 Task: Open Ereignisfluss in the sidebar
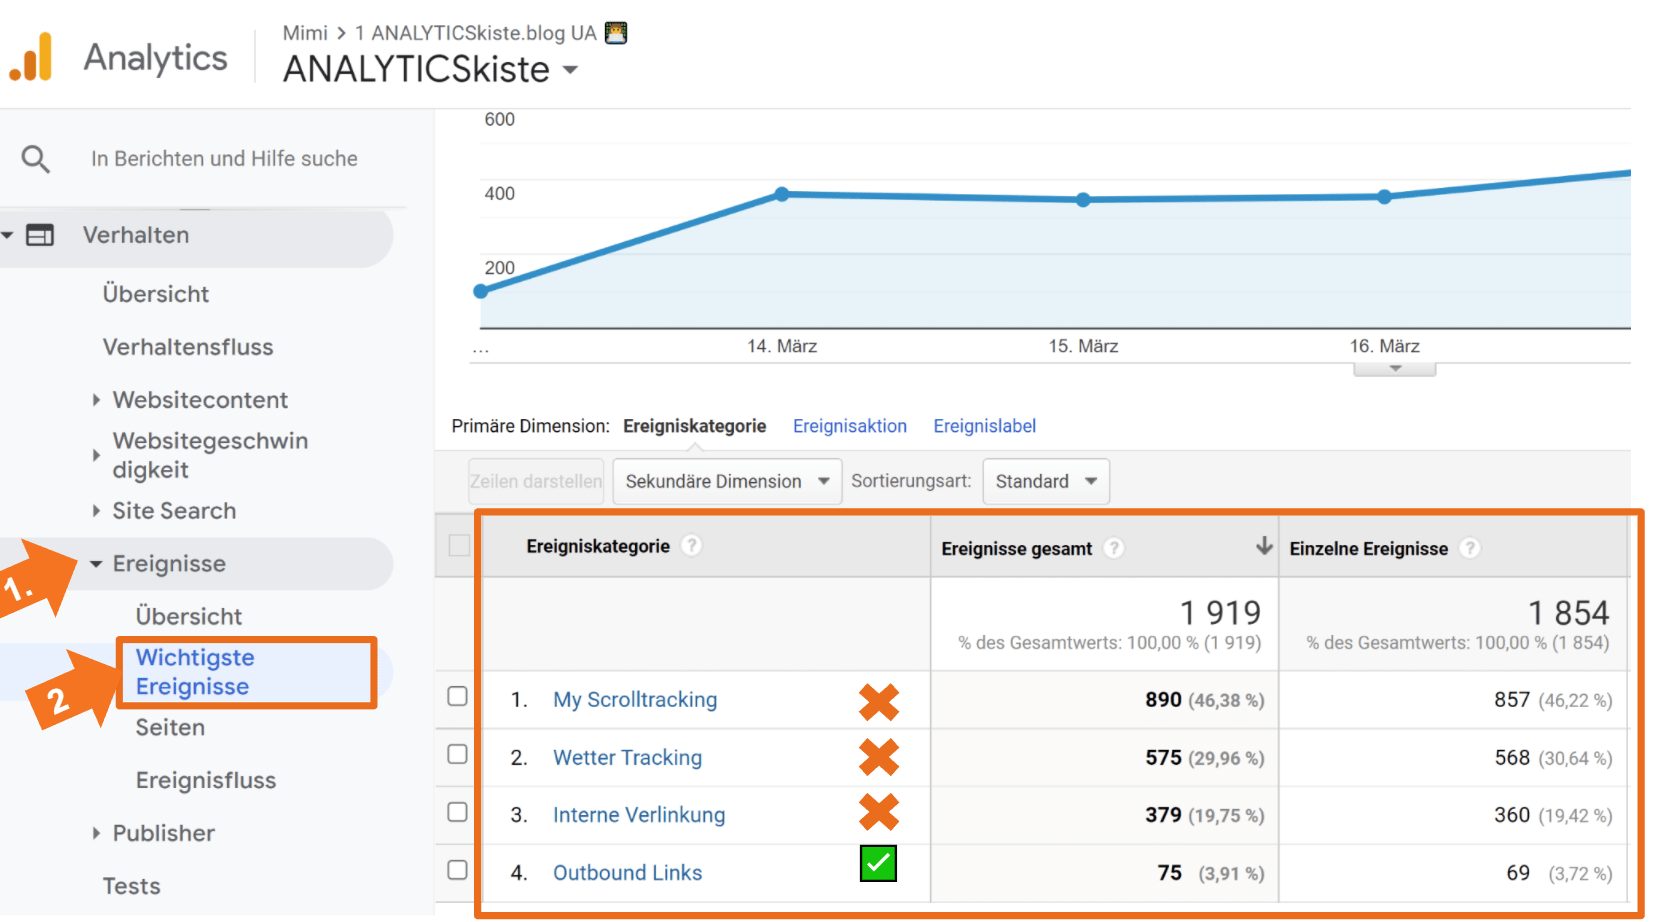[x=205, y=780]
